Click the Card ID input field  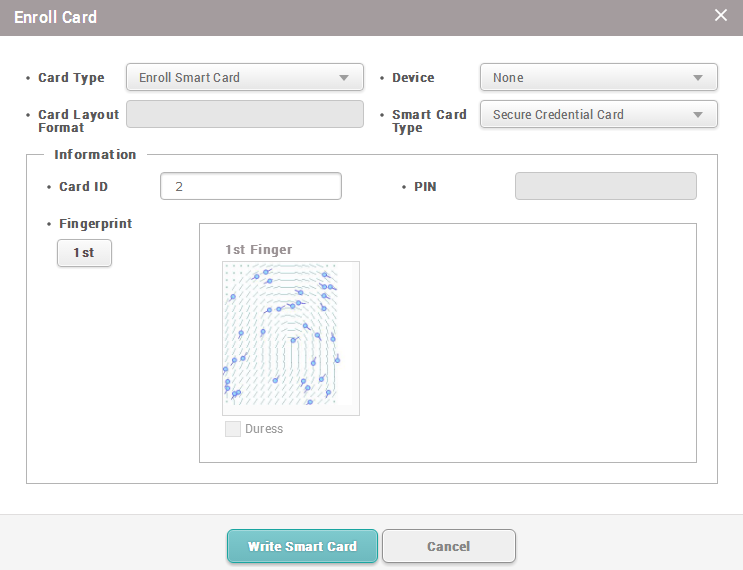250,186
